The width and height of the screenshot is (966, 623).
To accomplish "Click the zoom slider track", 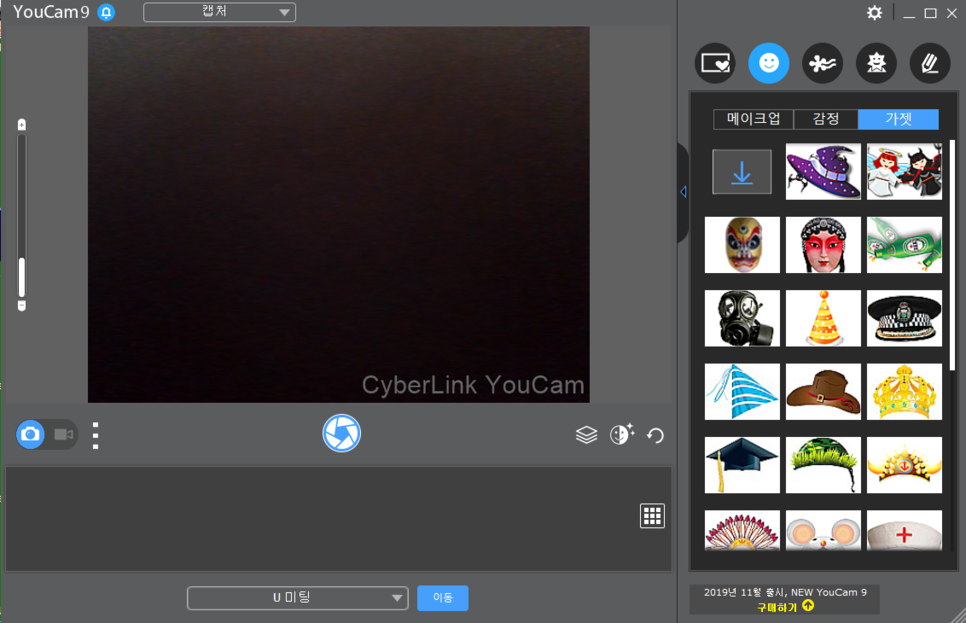I will (x=22, y=215).
